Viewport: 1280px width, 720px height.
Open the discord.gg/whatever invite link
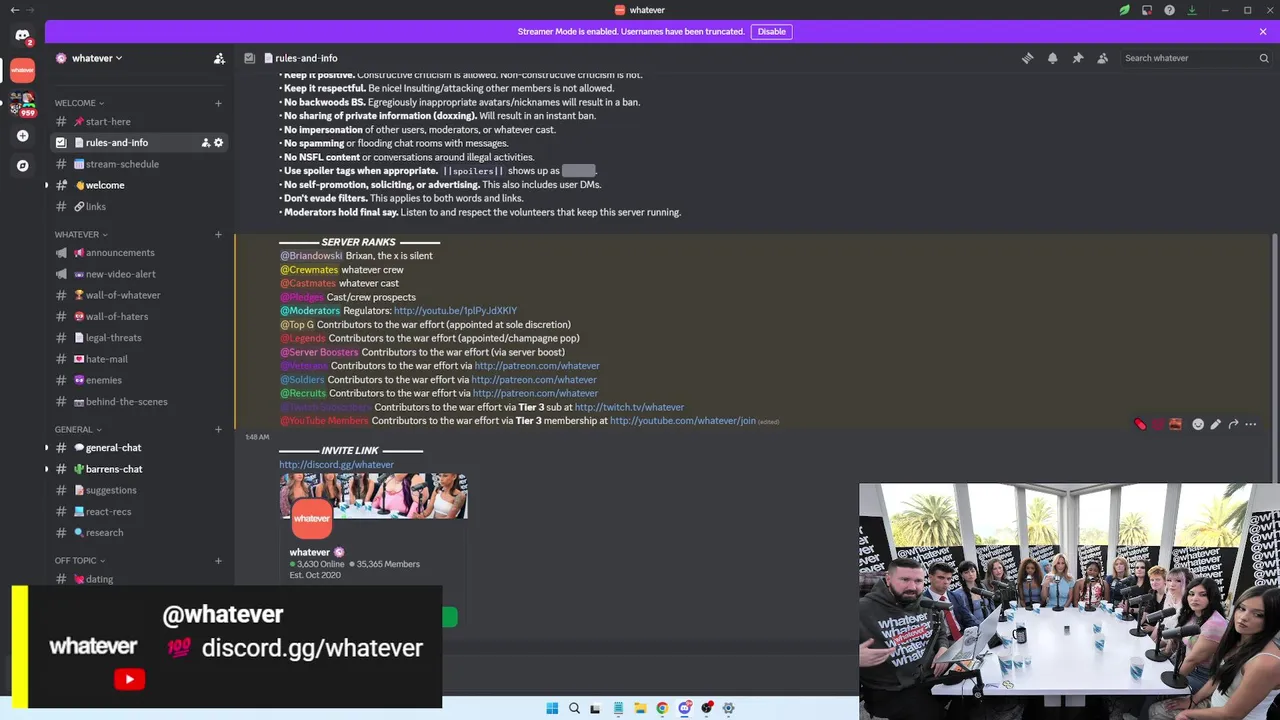coord(336,465)
